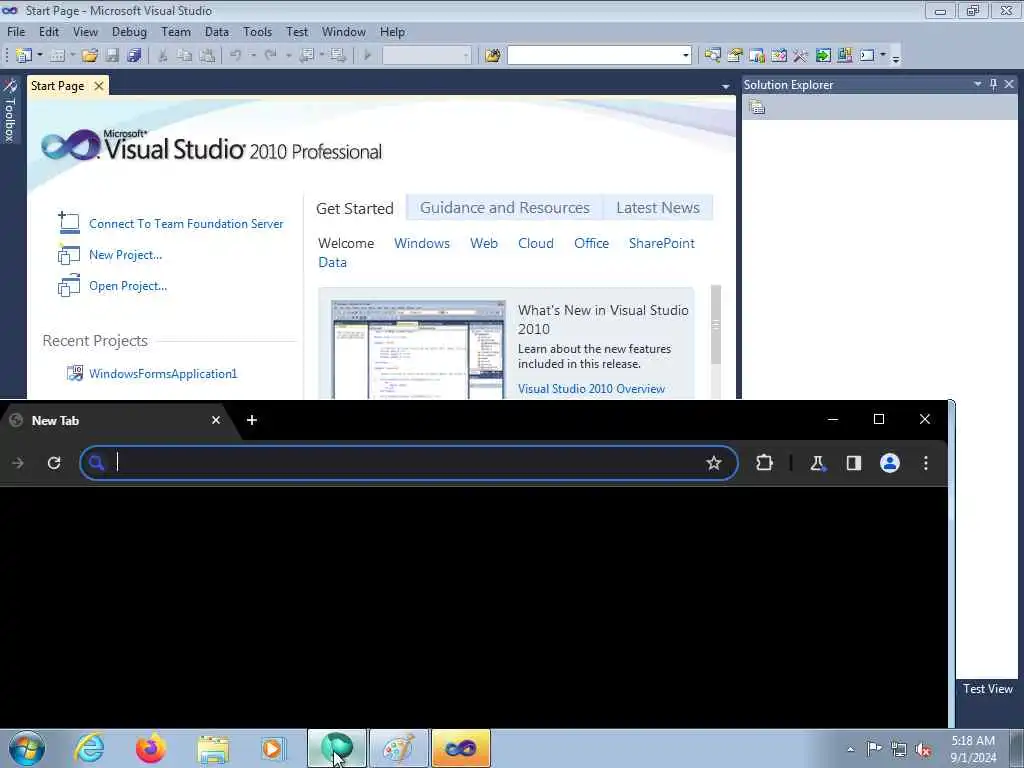Click the Open File folder icon
Image resolution: width=1024 pixels, height=768 pixels.
tap(89, 56)
